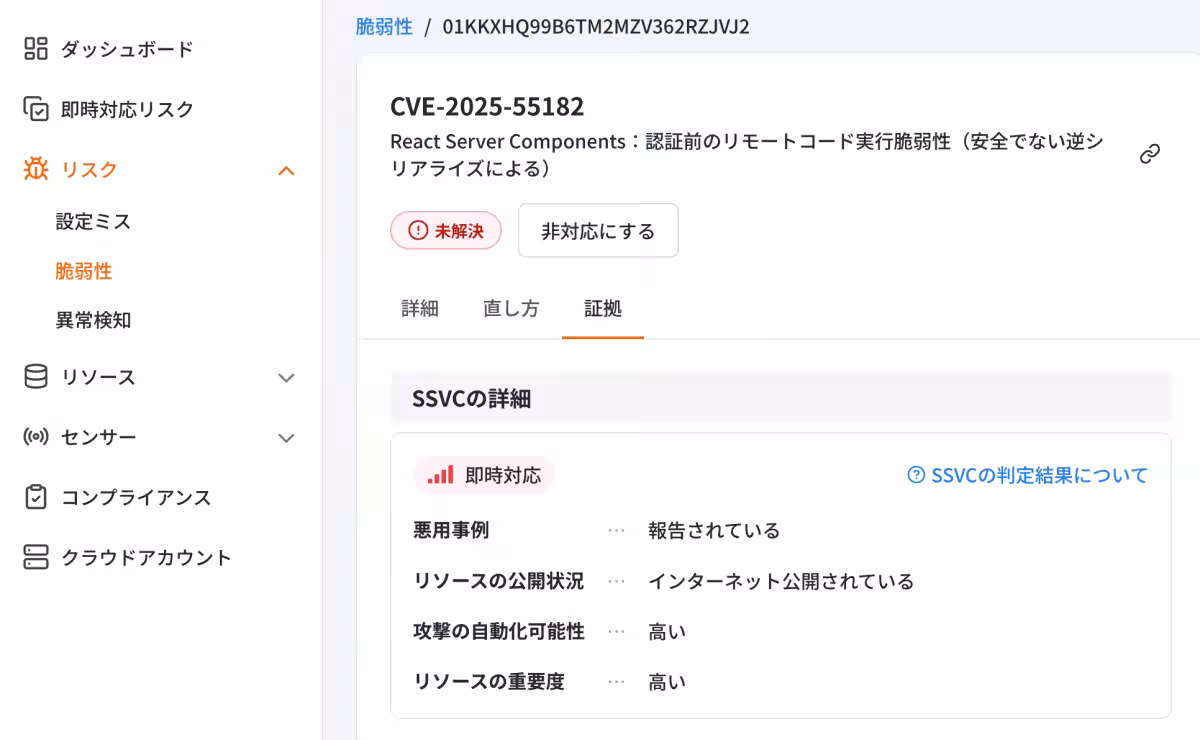Copy the vulnerability link using the chain icon

pos(1148,152)
